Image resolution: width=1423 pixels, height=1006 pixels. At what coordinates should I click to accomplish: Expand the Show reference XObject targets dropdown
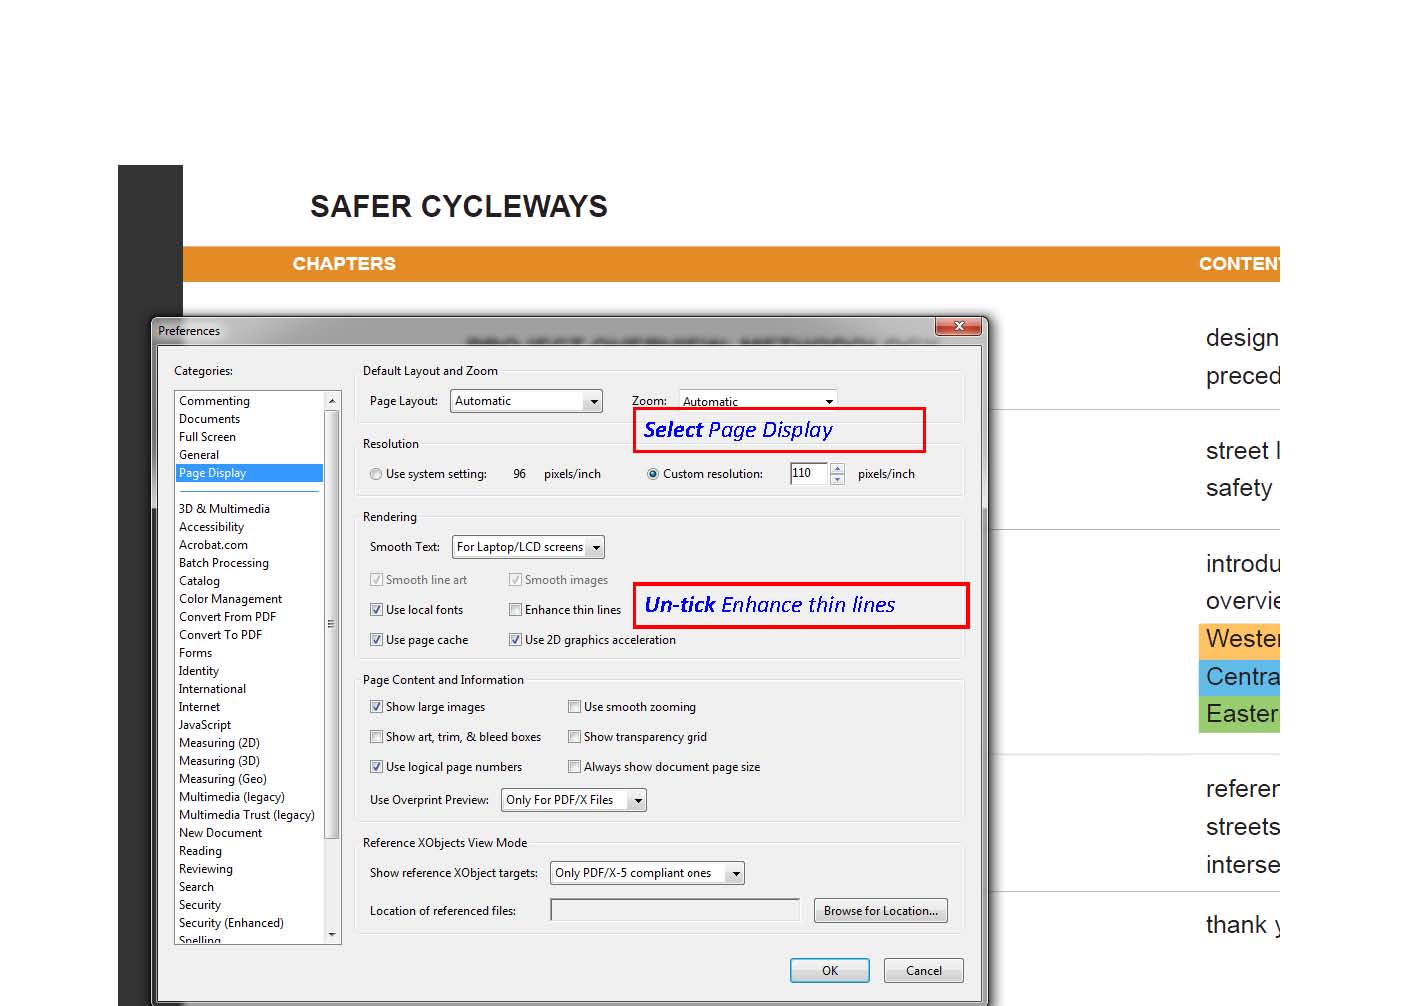tap(647, 873)
